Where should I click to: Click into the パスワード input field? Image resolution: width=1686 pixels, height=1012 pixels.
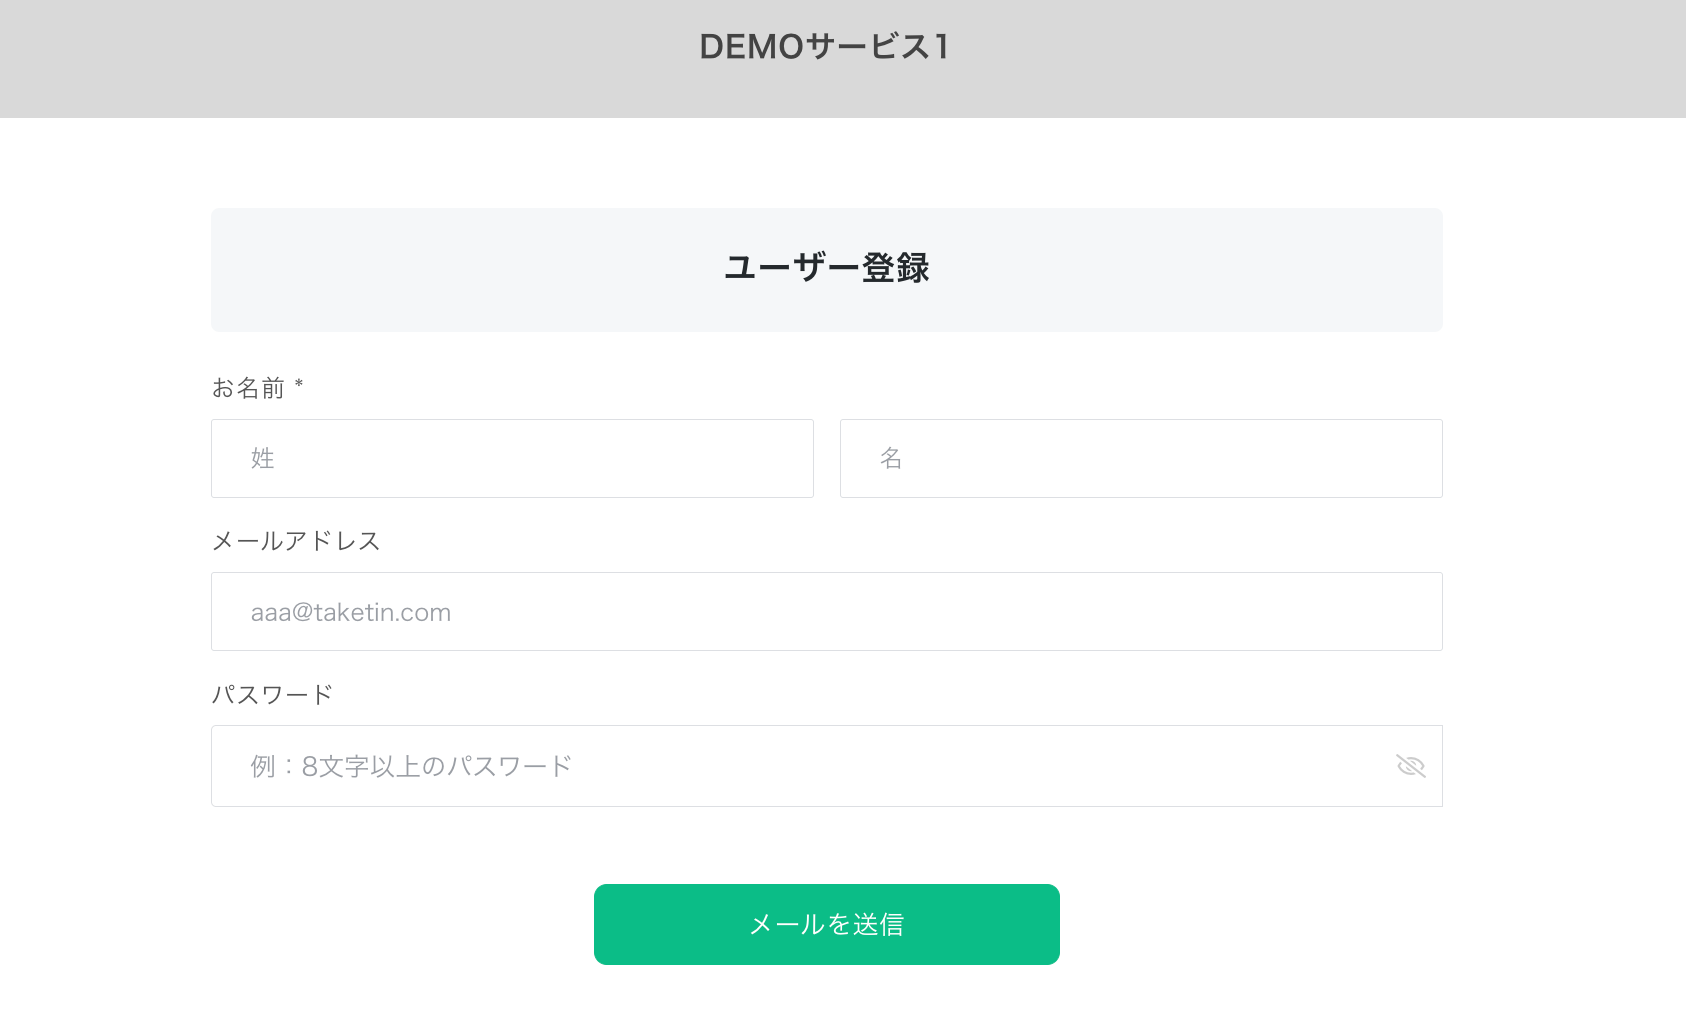tap(800, 766)
